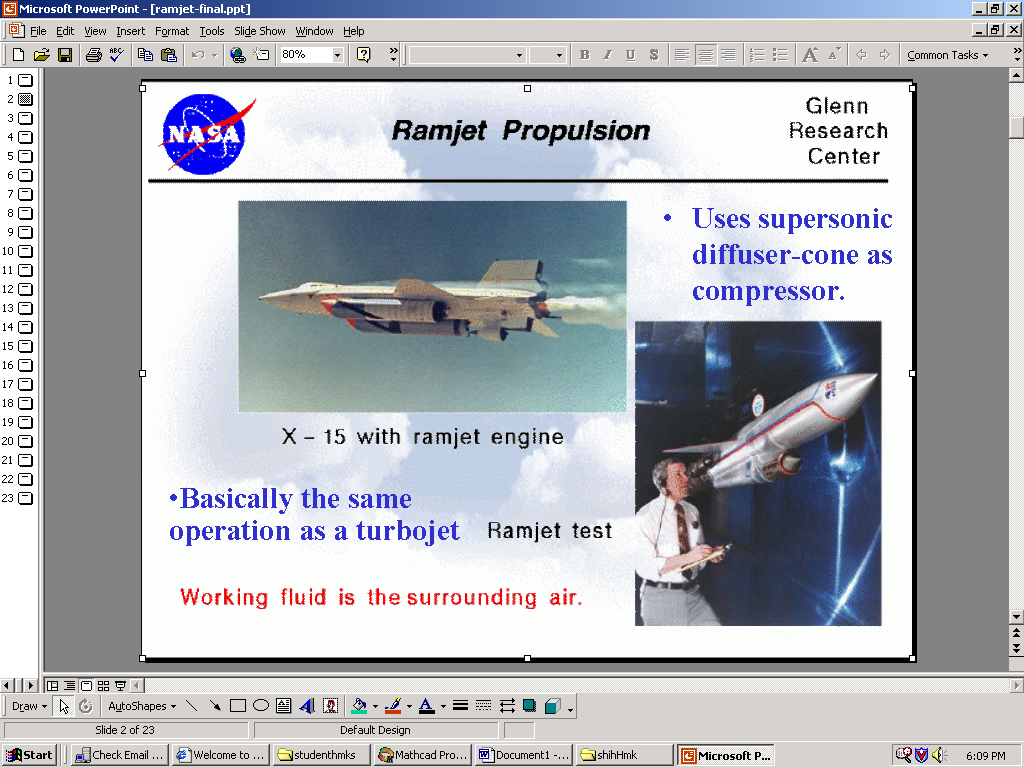Select the Rectangle drawing tool
The width and height of the screenshot is (1024, 768).
(x=238, y=706)
